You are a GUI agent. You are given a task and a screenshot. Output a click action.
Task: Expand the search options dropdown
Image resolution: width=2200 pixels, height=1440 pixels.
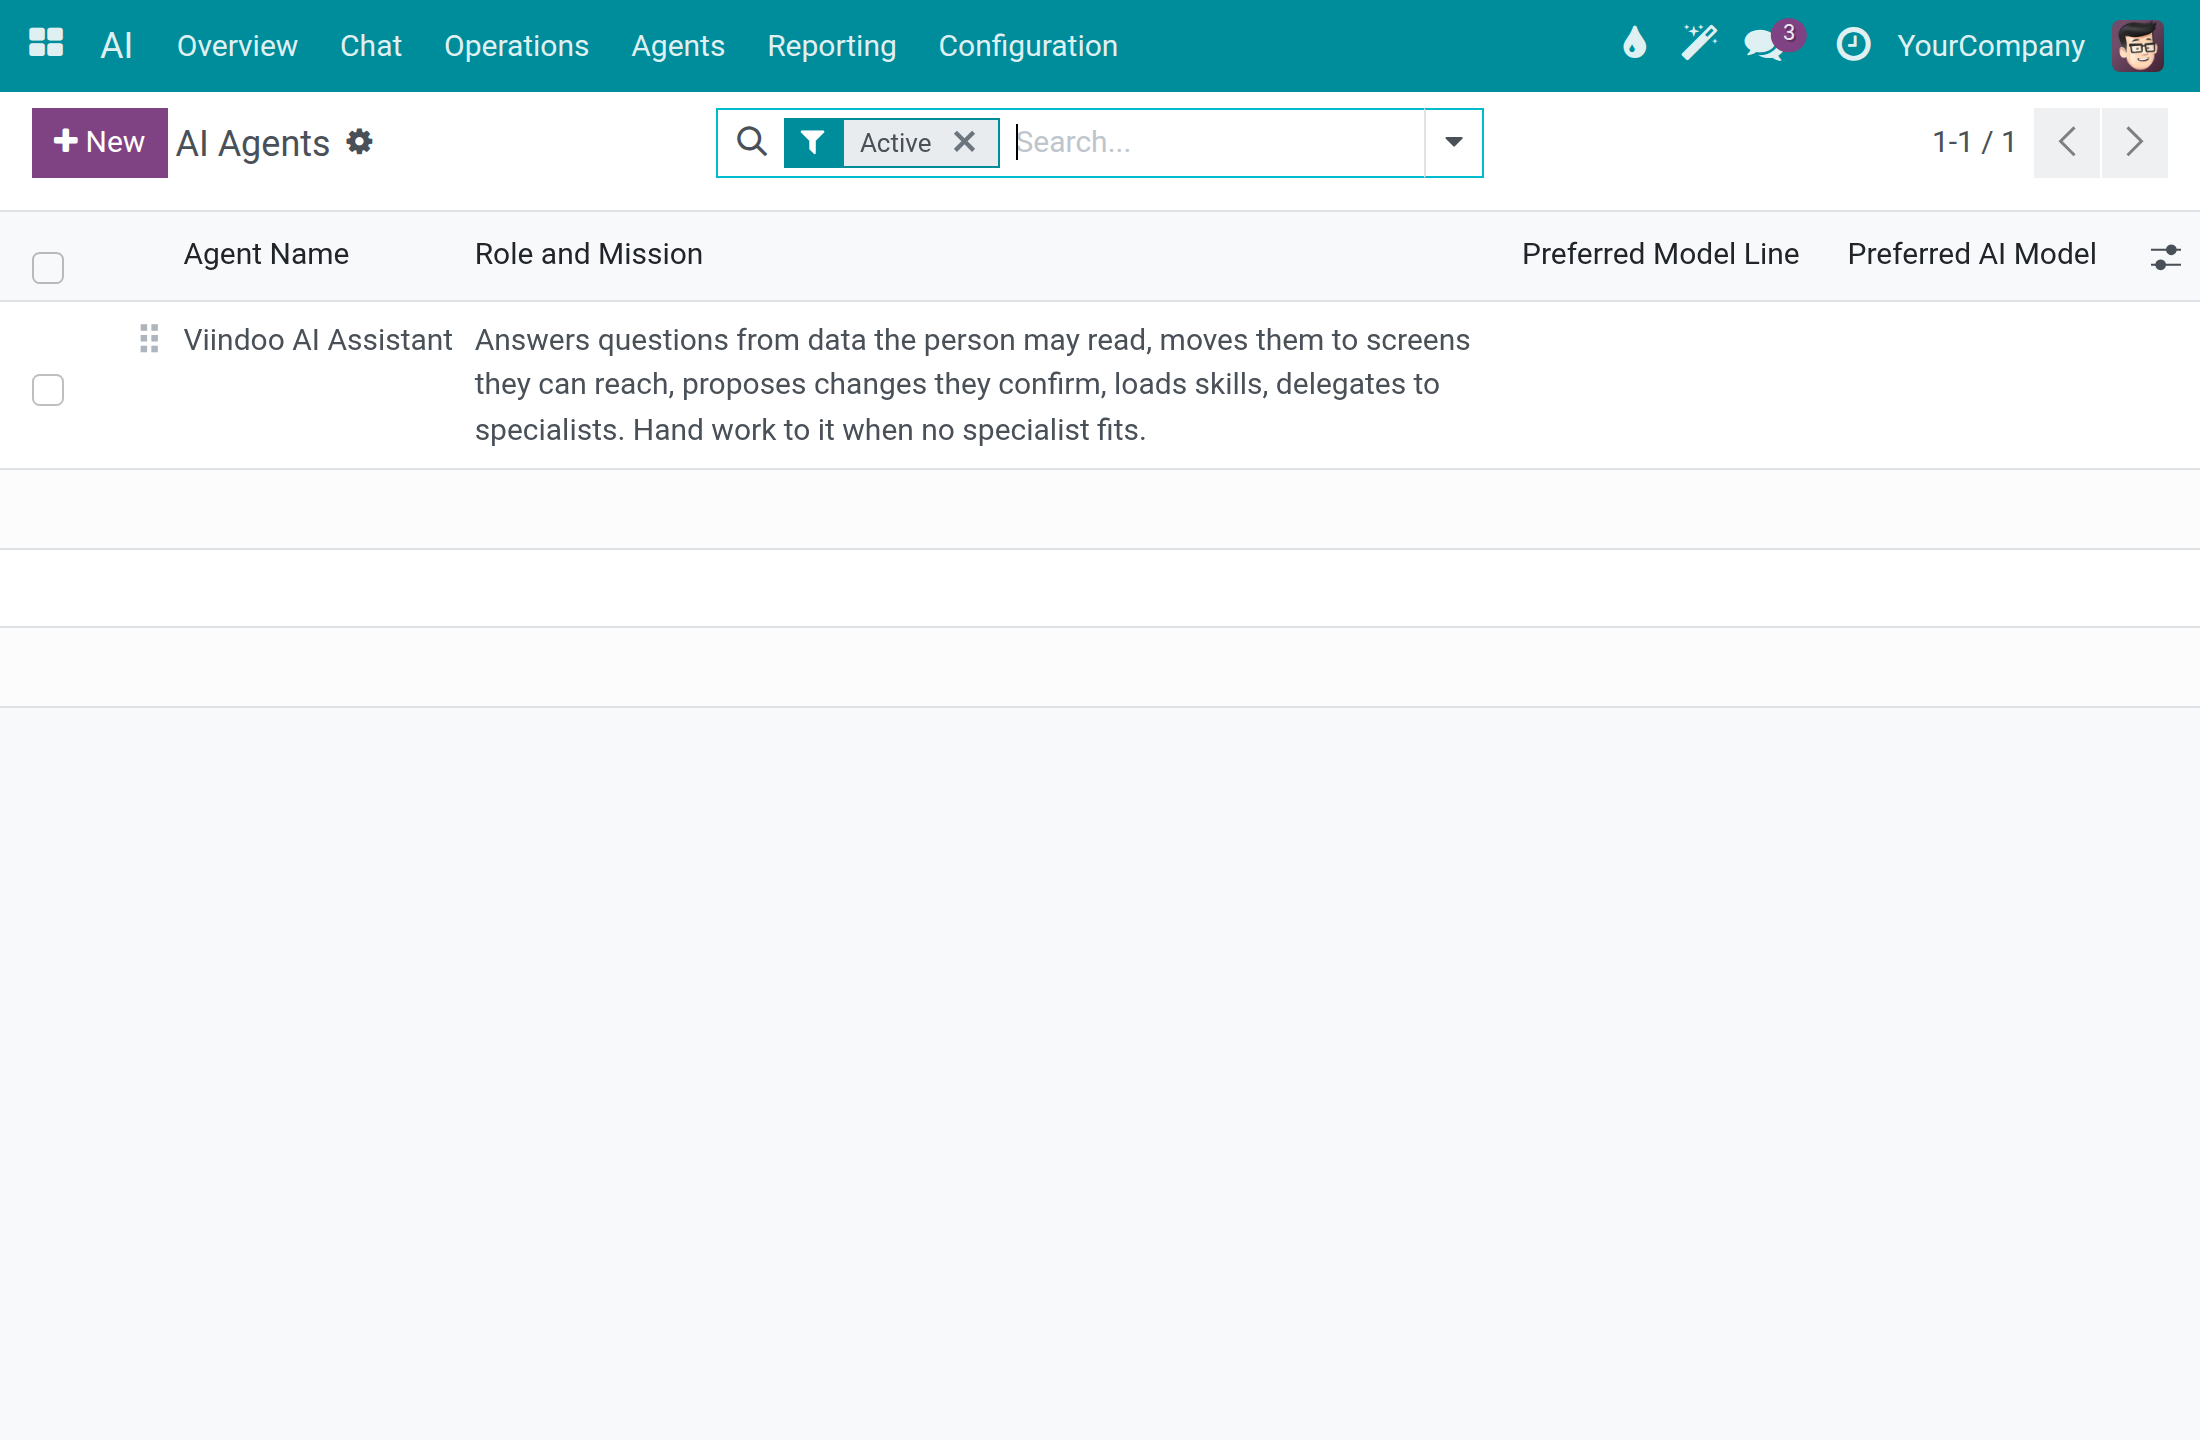coord(1454,142)
